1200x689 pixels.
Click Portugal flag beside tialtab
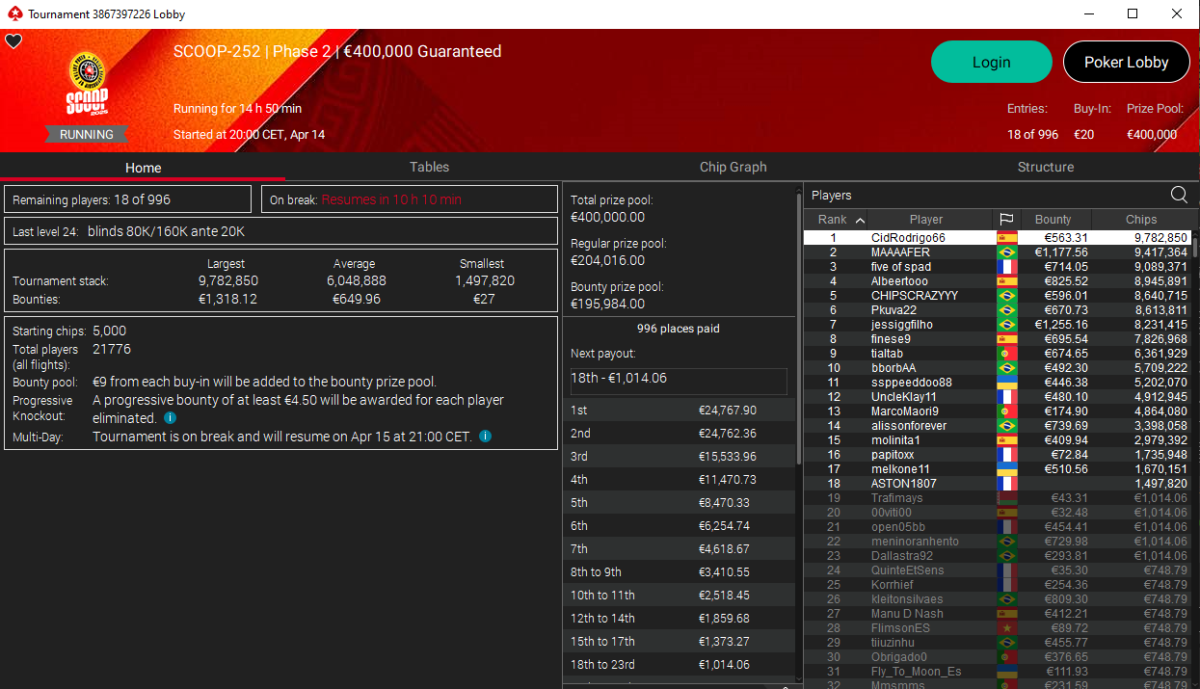tap(1007, 354)
